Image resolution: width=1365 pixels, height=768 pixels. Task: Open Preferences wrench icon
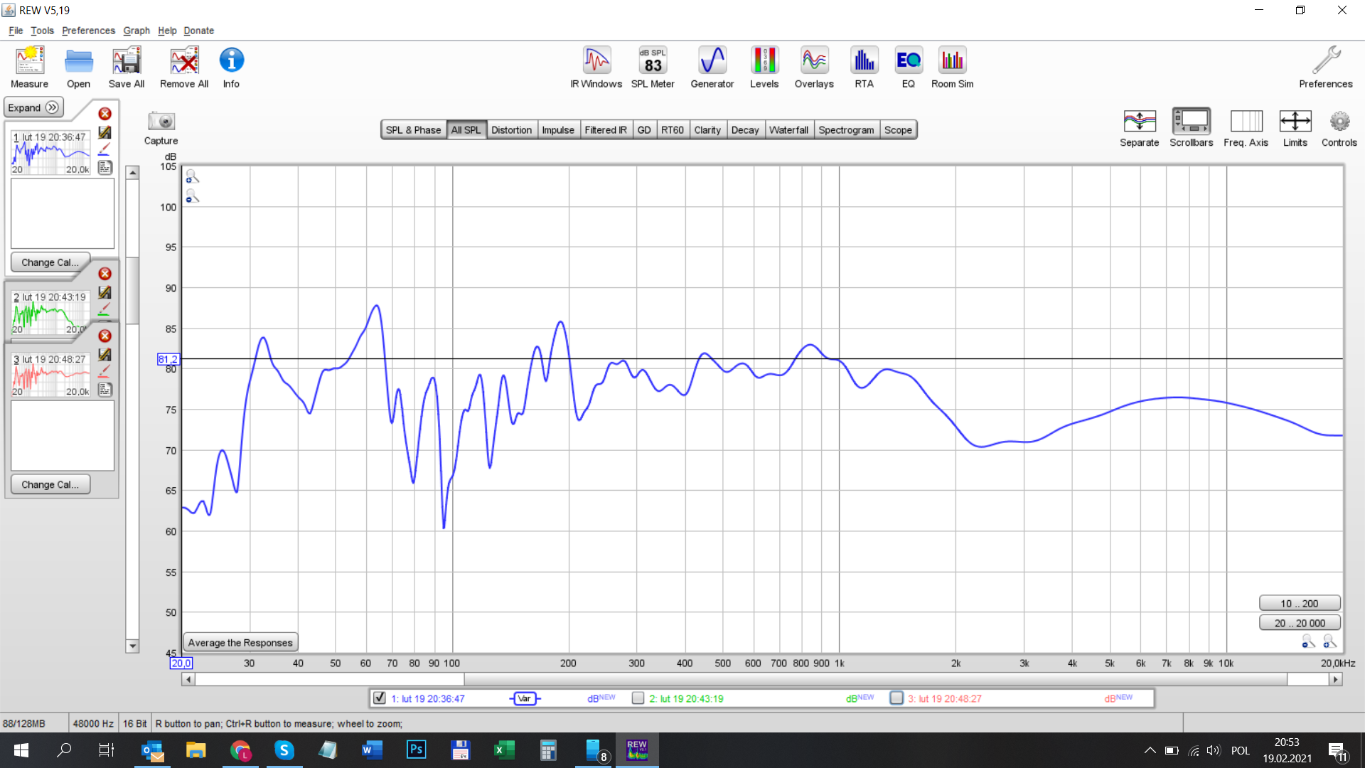point(1326,60)
